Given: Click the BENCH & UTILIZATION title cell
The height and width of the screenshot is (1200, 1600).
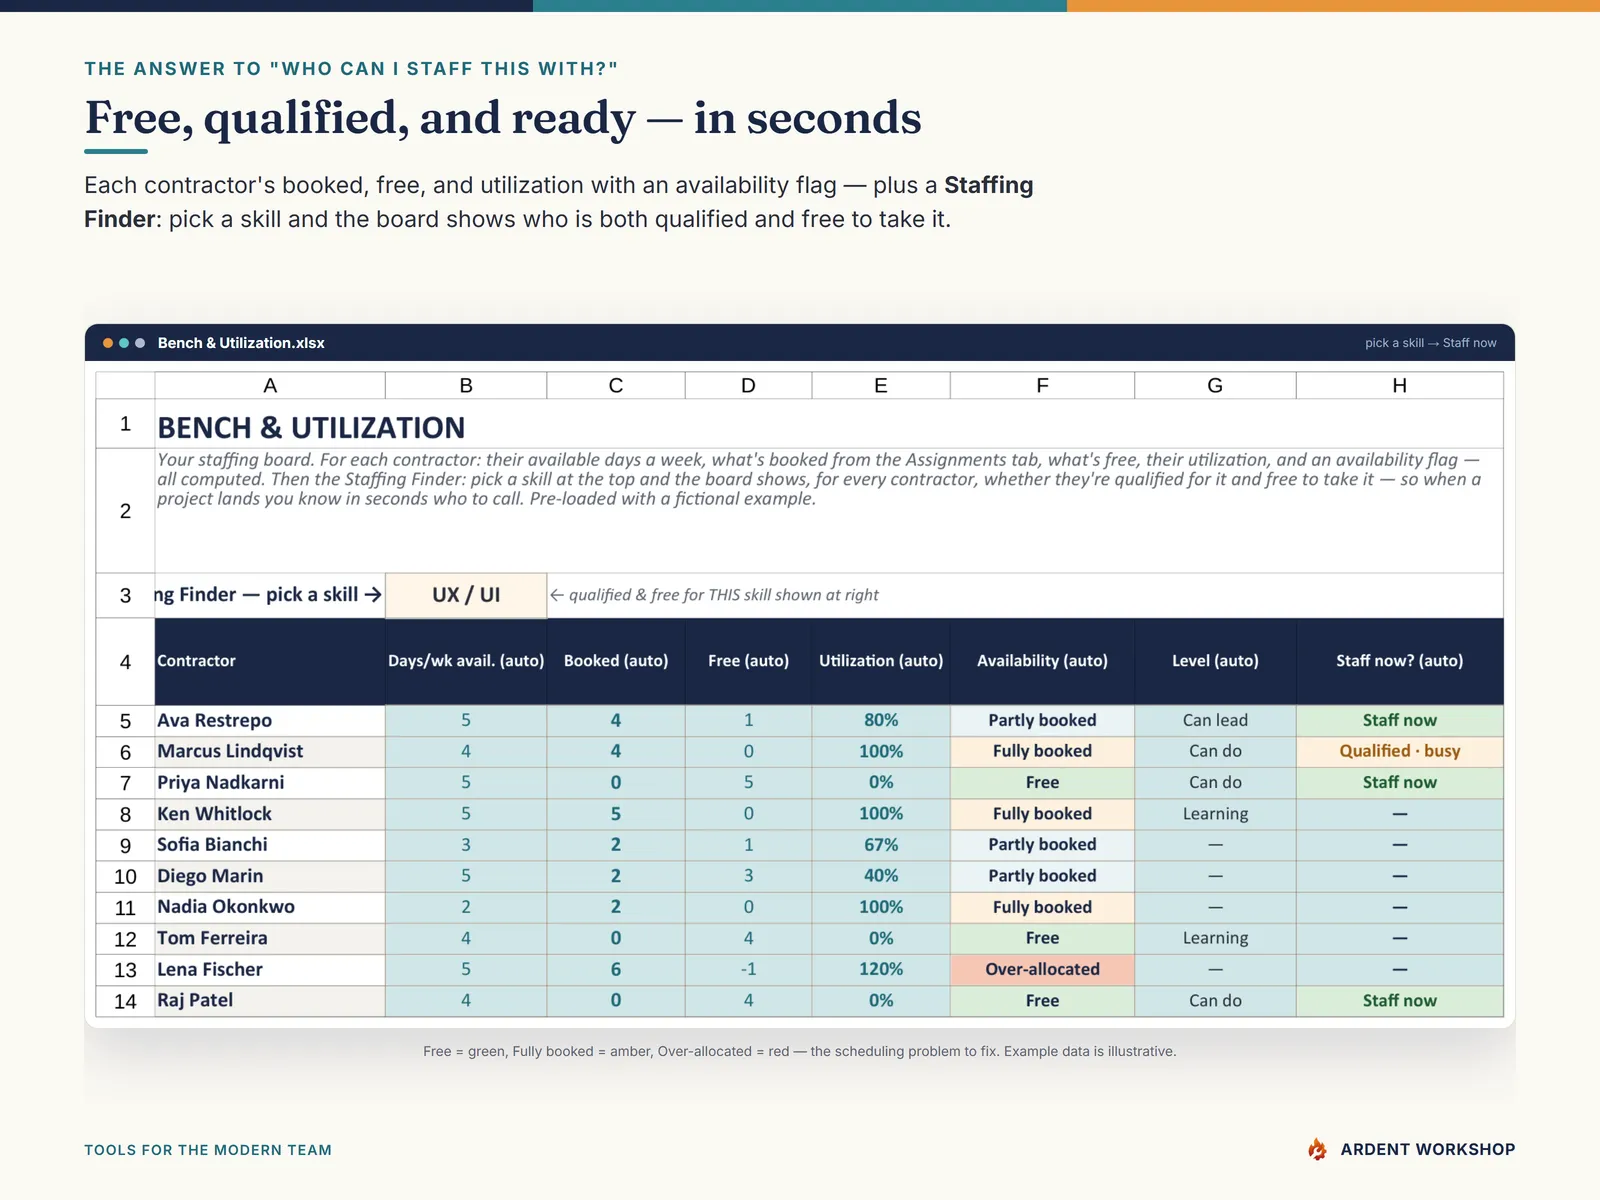Looking at the screenshot, I should (x=829, y=424).
